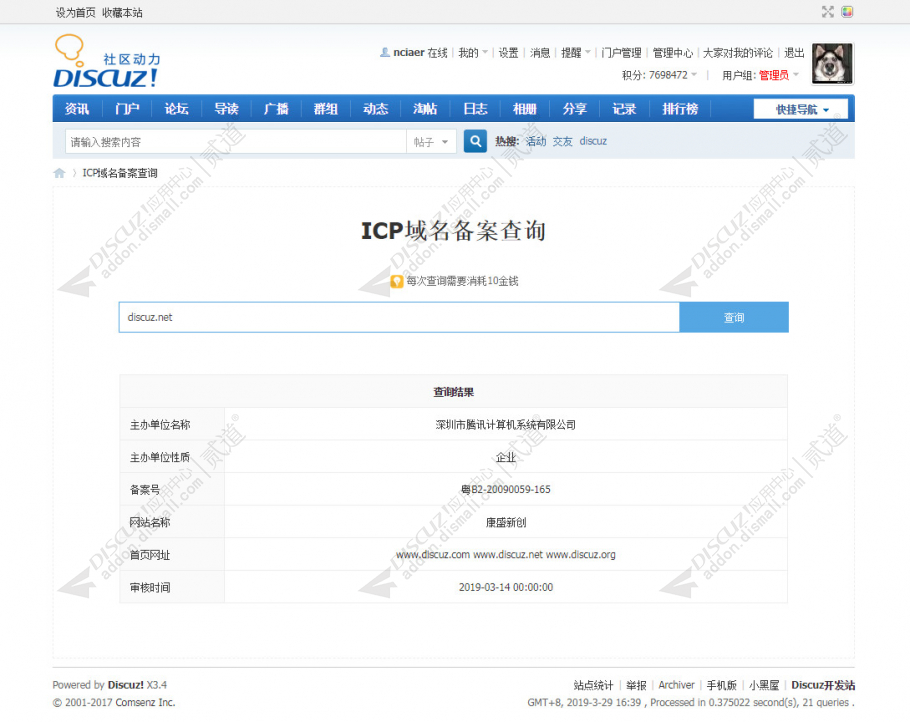Image resolution: width=910 pixels, height=722 pixels.
Task: Open the 设置 link
Action: point(508,53)
